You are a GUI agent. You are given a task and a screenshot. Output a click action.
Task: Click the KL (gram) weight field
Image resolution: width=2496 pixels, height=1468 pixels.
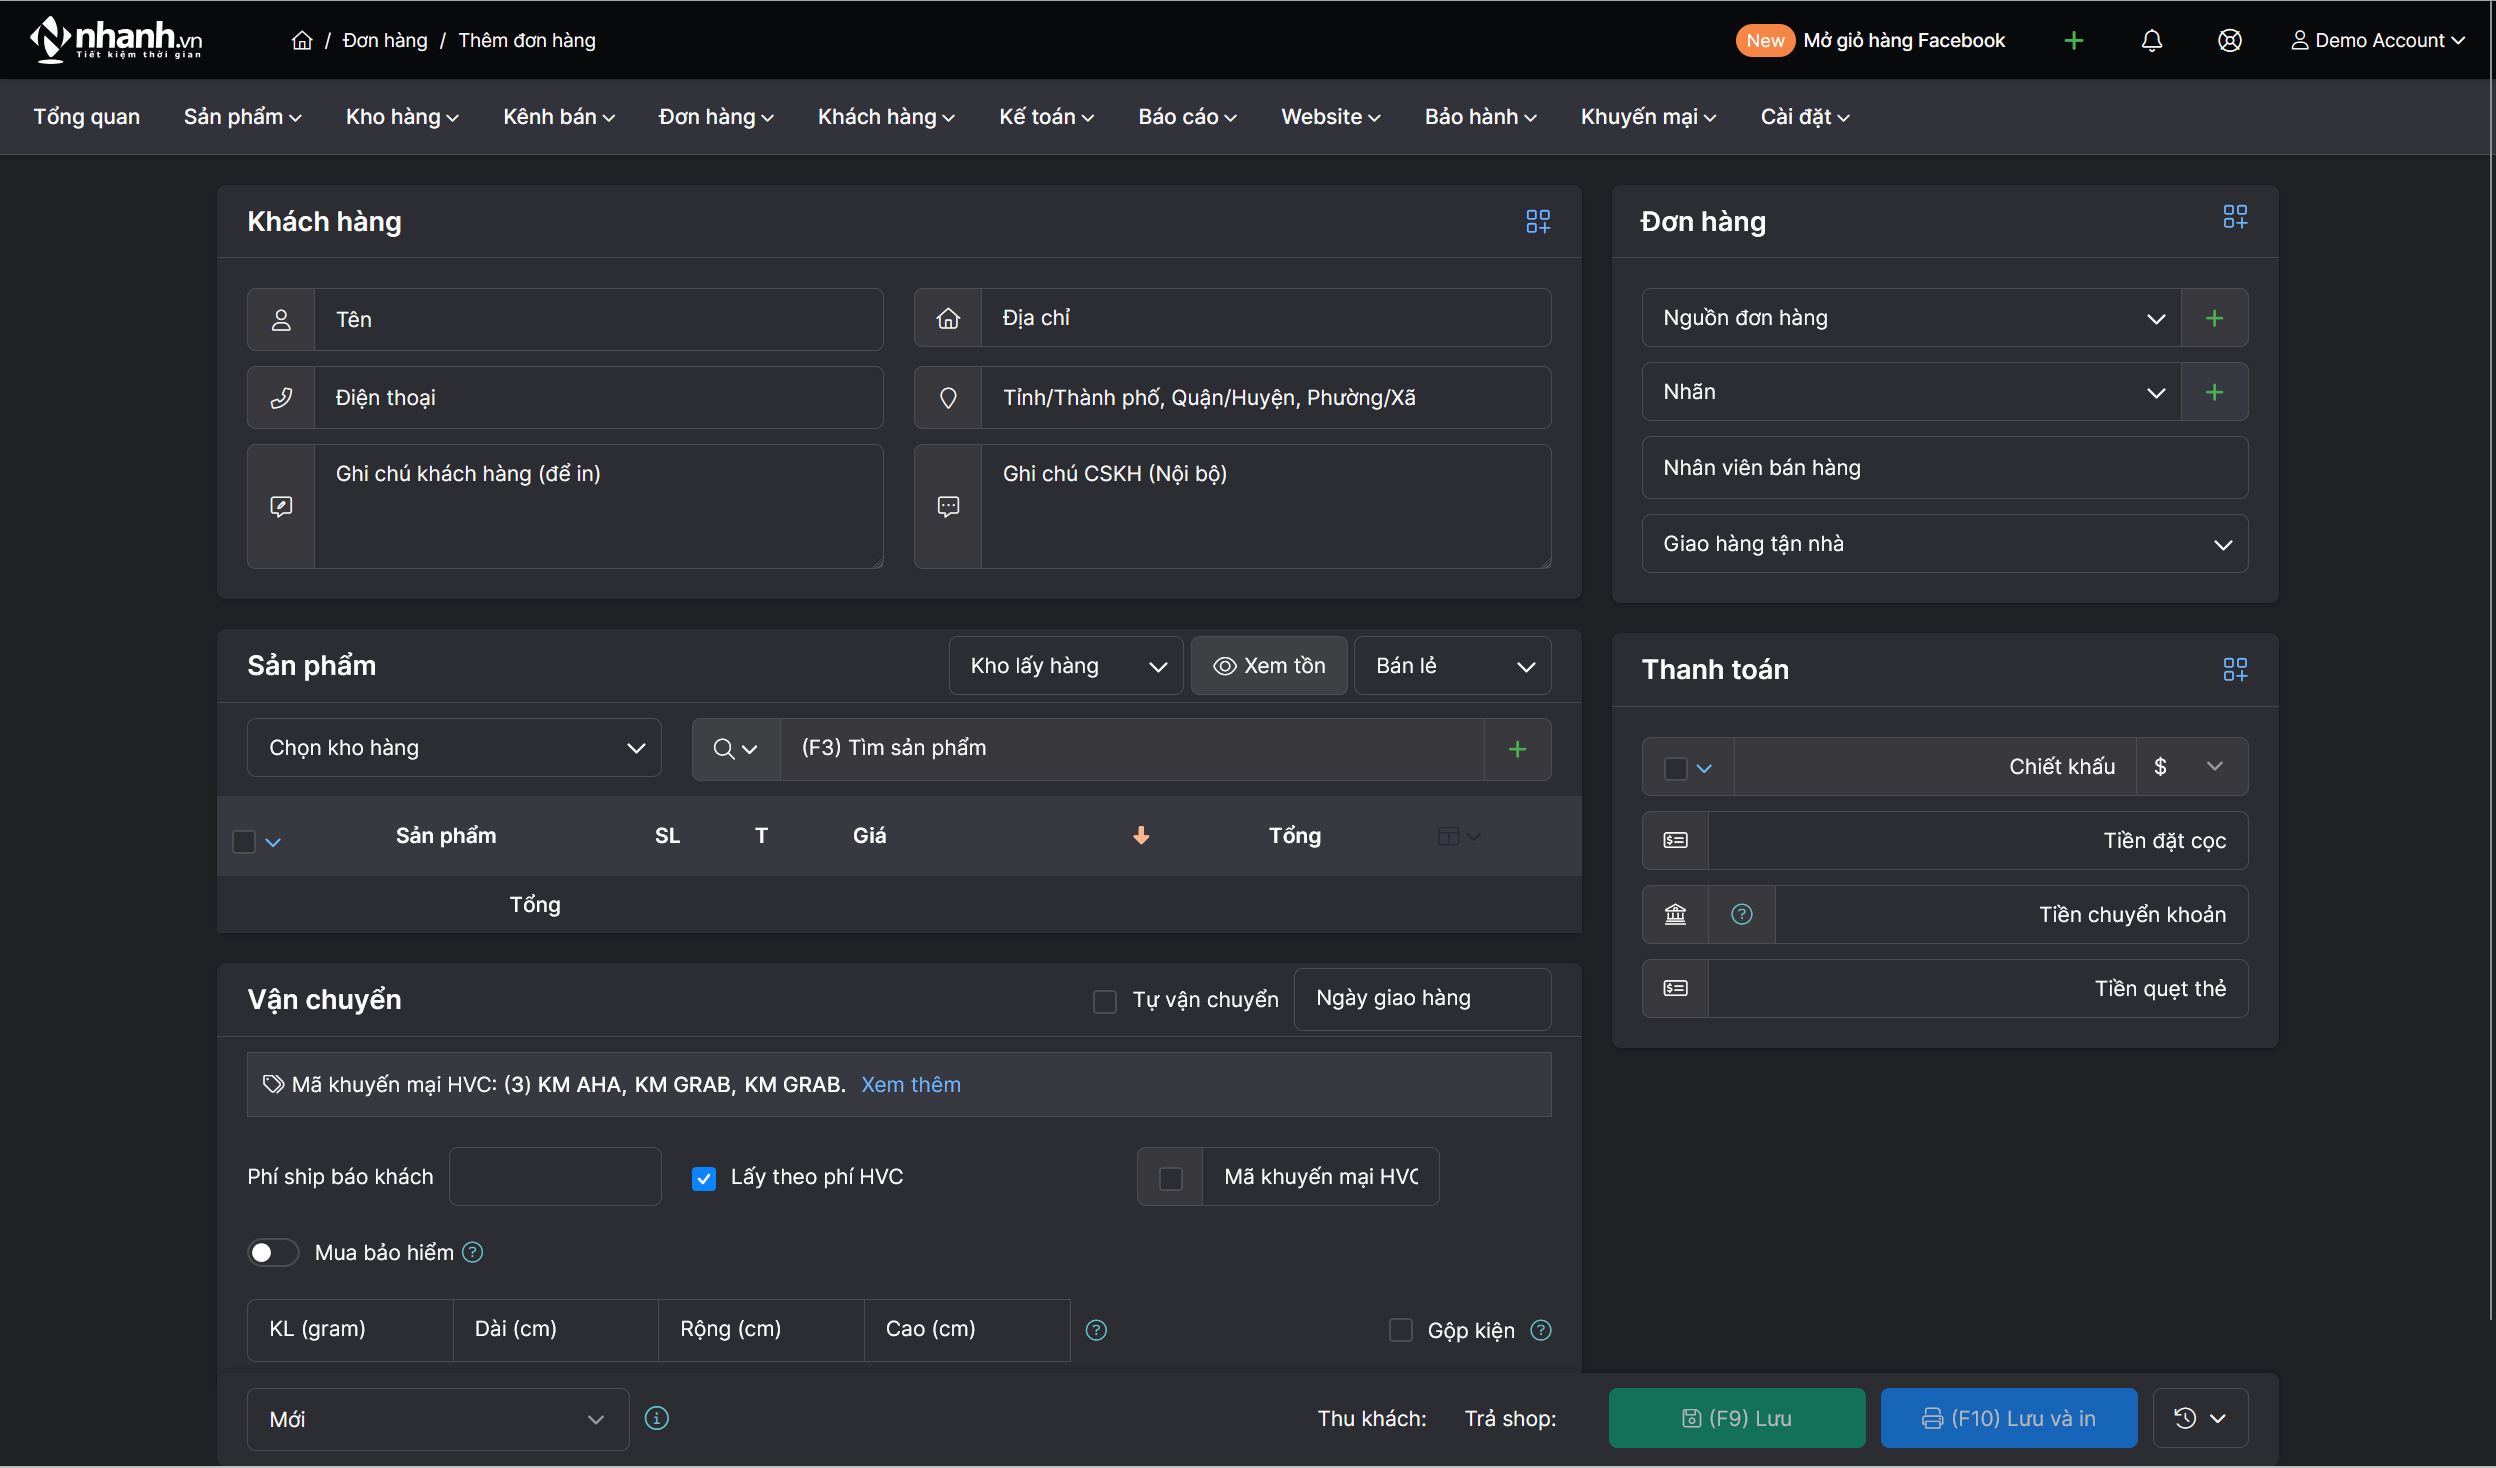tap(350, 1330)
